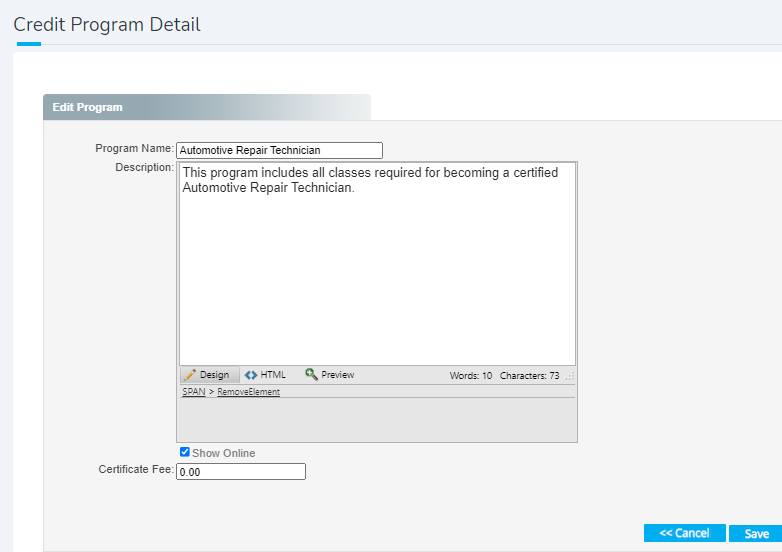Toggle the Show Online checkbox
The image size is (782, 552).
[x=185, y=452]
